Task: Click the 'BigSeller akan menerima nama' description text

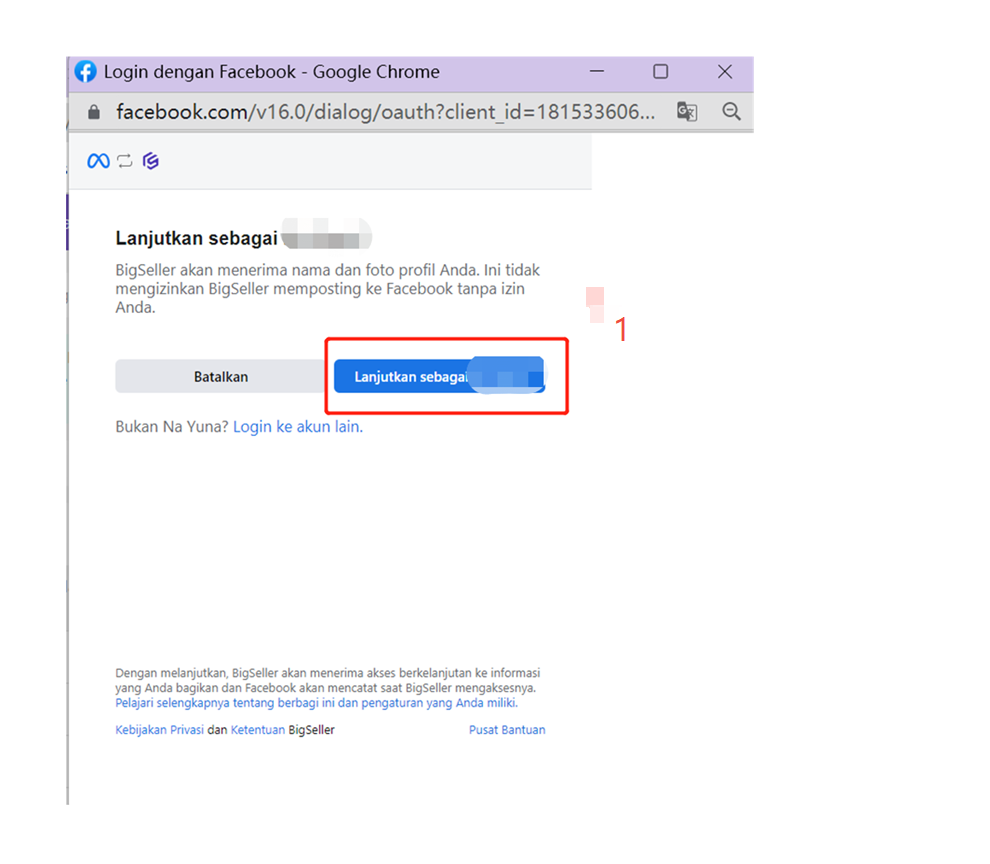Action: [328, 289]
